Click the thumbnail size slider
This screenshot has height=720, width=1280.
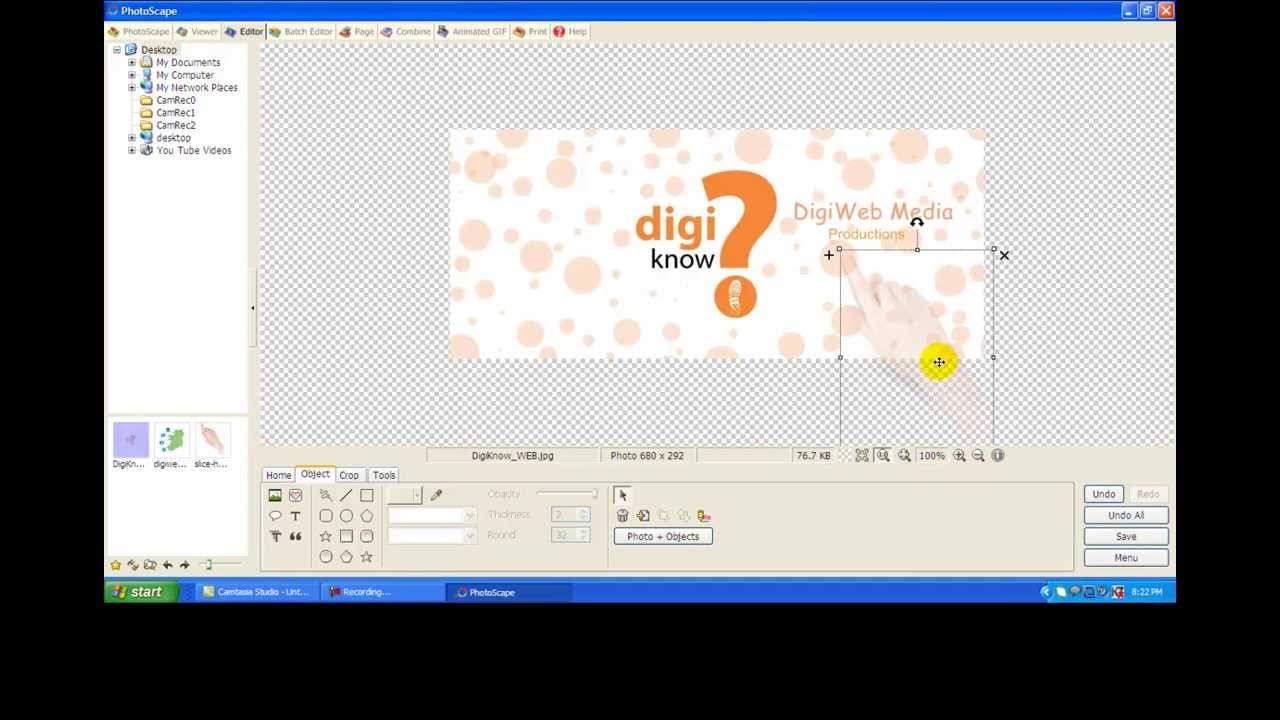point(220,565)
